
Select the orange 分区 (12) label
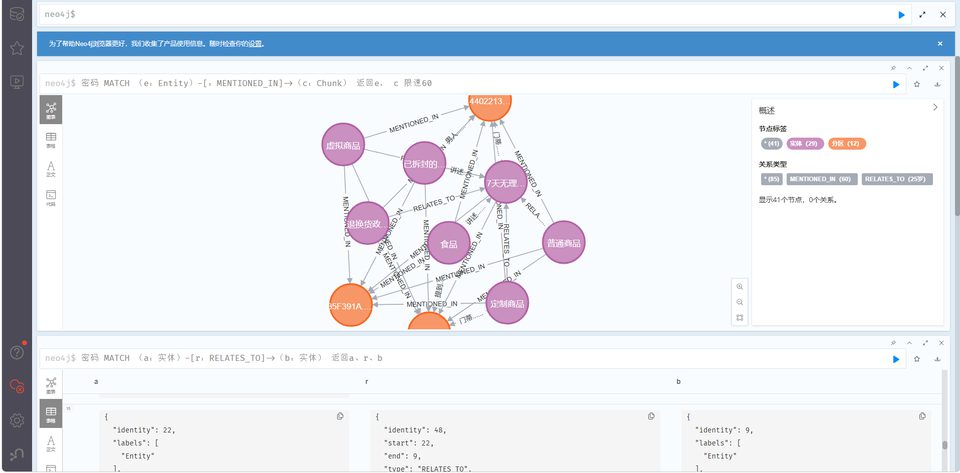[x=847, y=144]
